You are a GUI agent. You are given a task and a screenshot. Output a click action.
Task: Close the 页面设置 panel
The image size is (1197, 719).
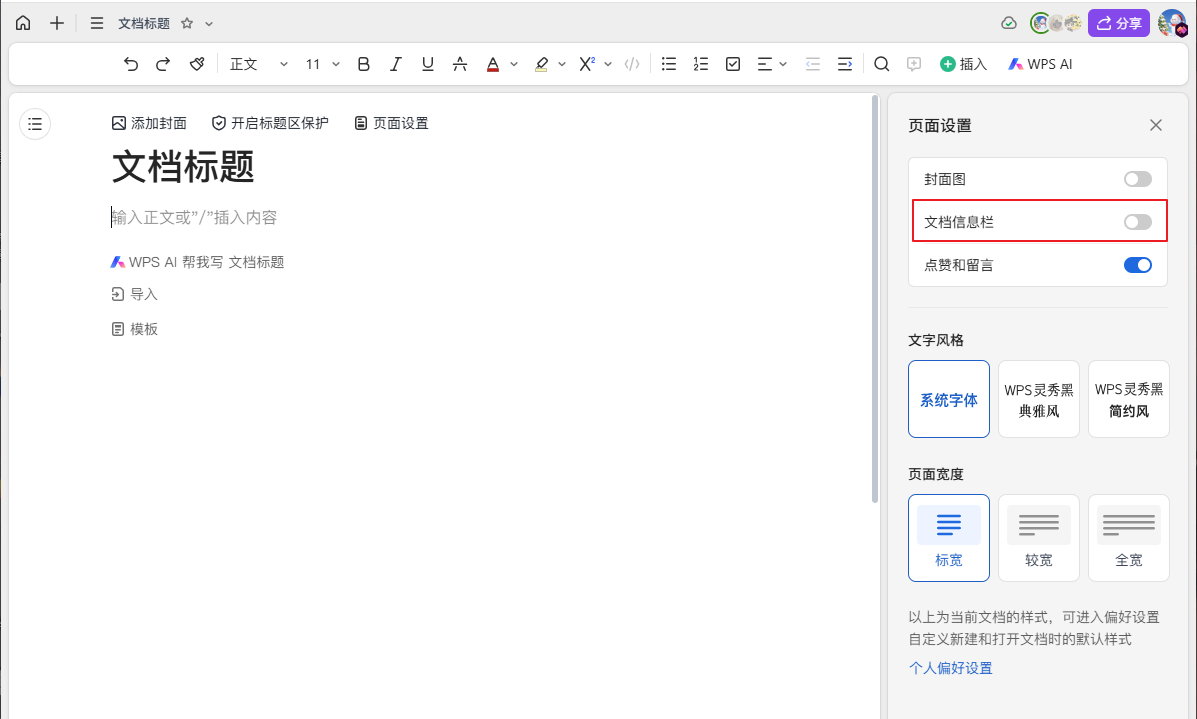coord(1156,125)
